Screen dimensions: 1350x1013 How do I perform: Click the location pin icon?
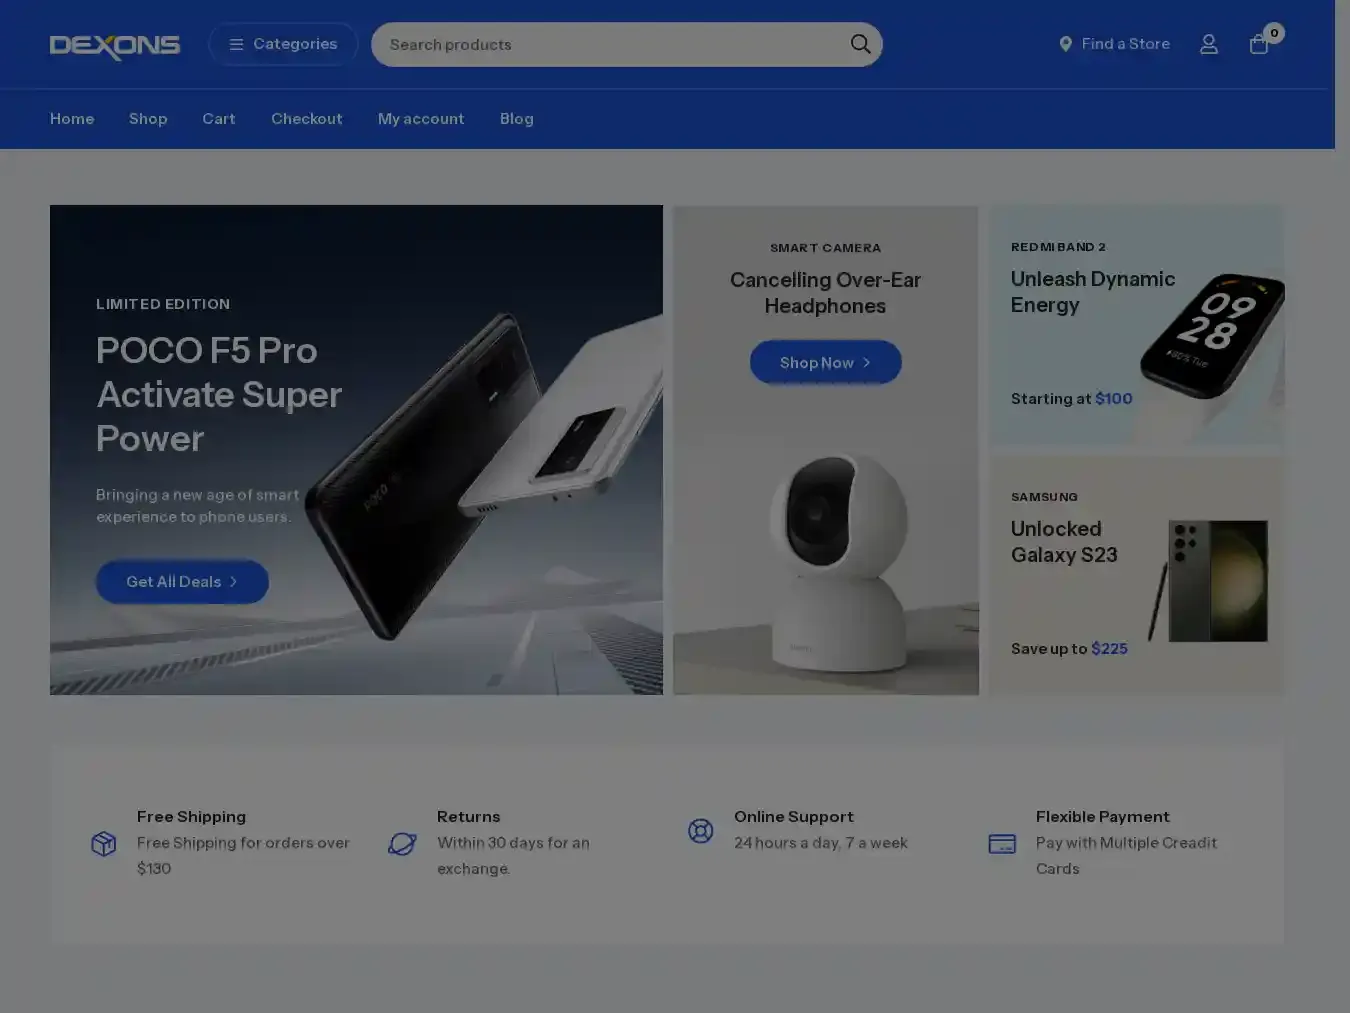coord(1066,44)
